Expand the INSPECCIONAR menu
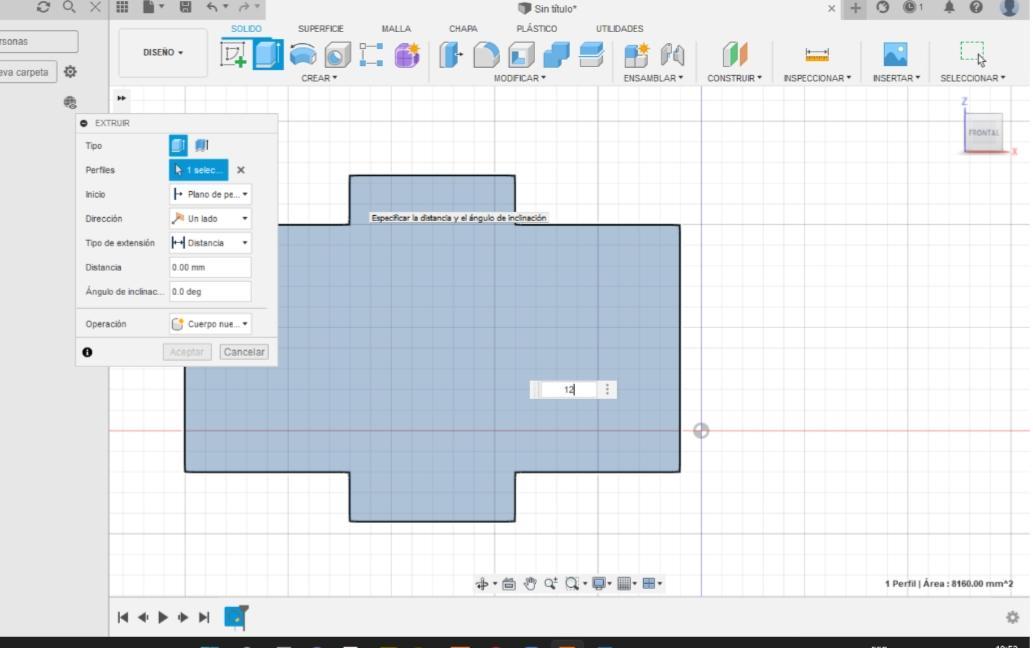This screenshot has height=648, width=1033. 817,78
